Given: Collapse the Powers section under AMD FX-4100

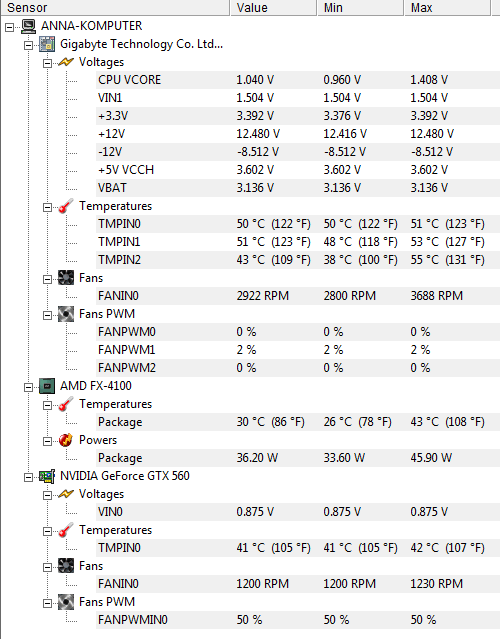Looking at the screenshot, I should pos(47,441).
